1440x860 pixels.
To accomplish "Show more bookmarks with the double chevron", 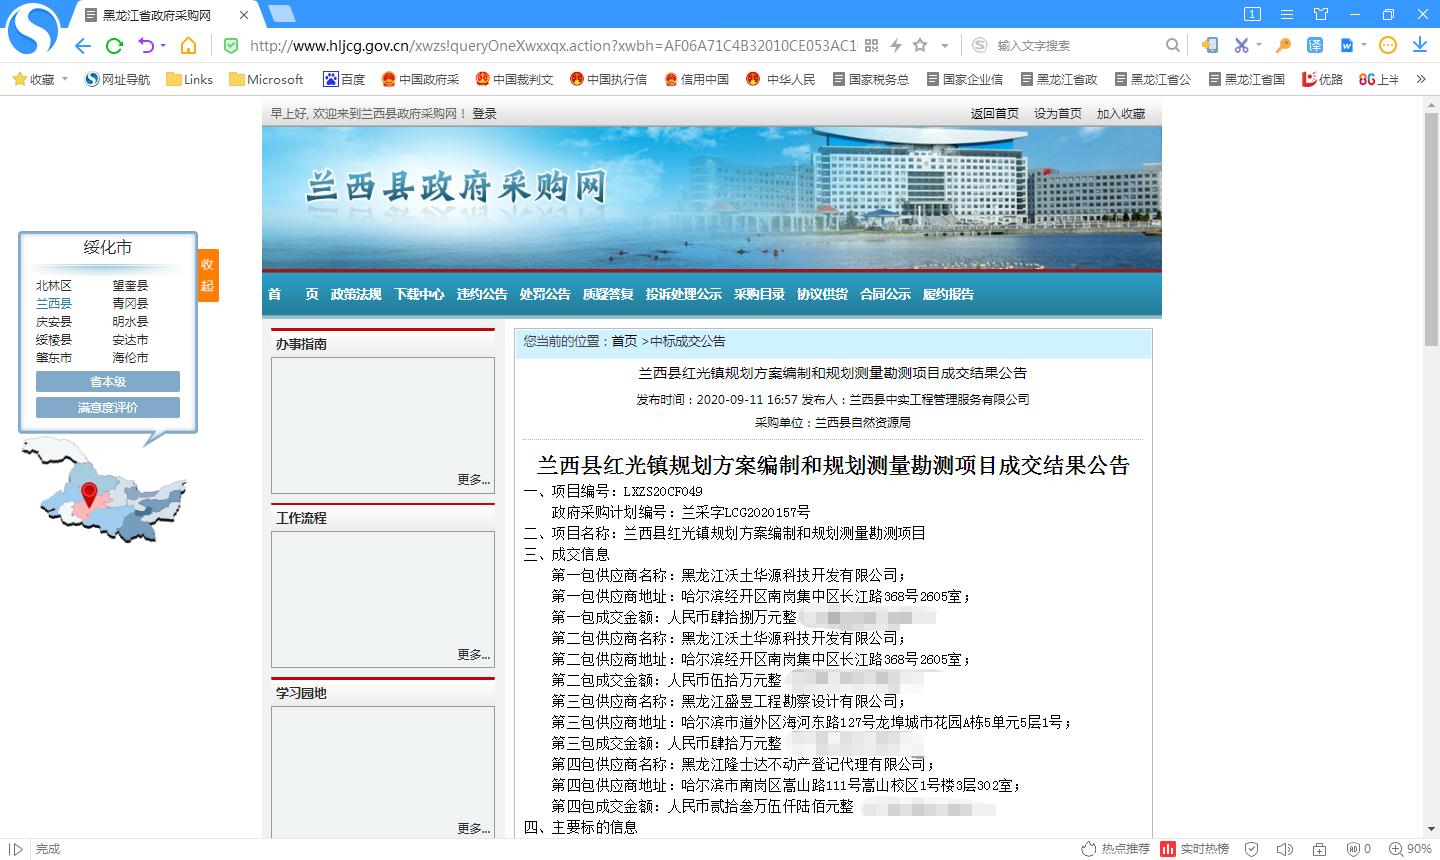I will 1421,79.
